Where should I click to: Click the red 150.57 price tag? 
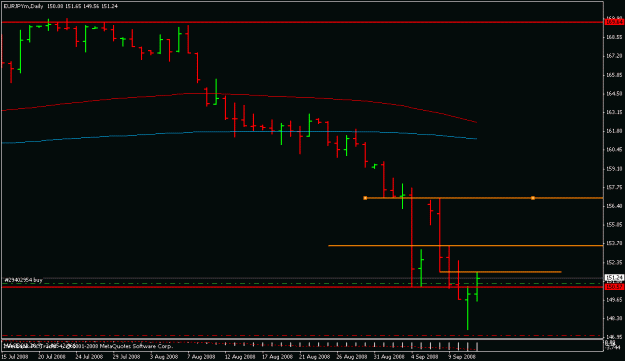tap(614, 287)
